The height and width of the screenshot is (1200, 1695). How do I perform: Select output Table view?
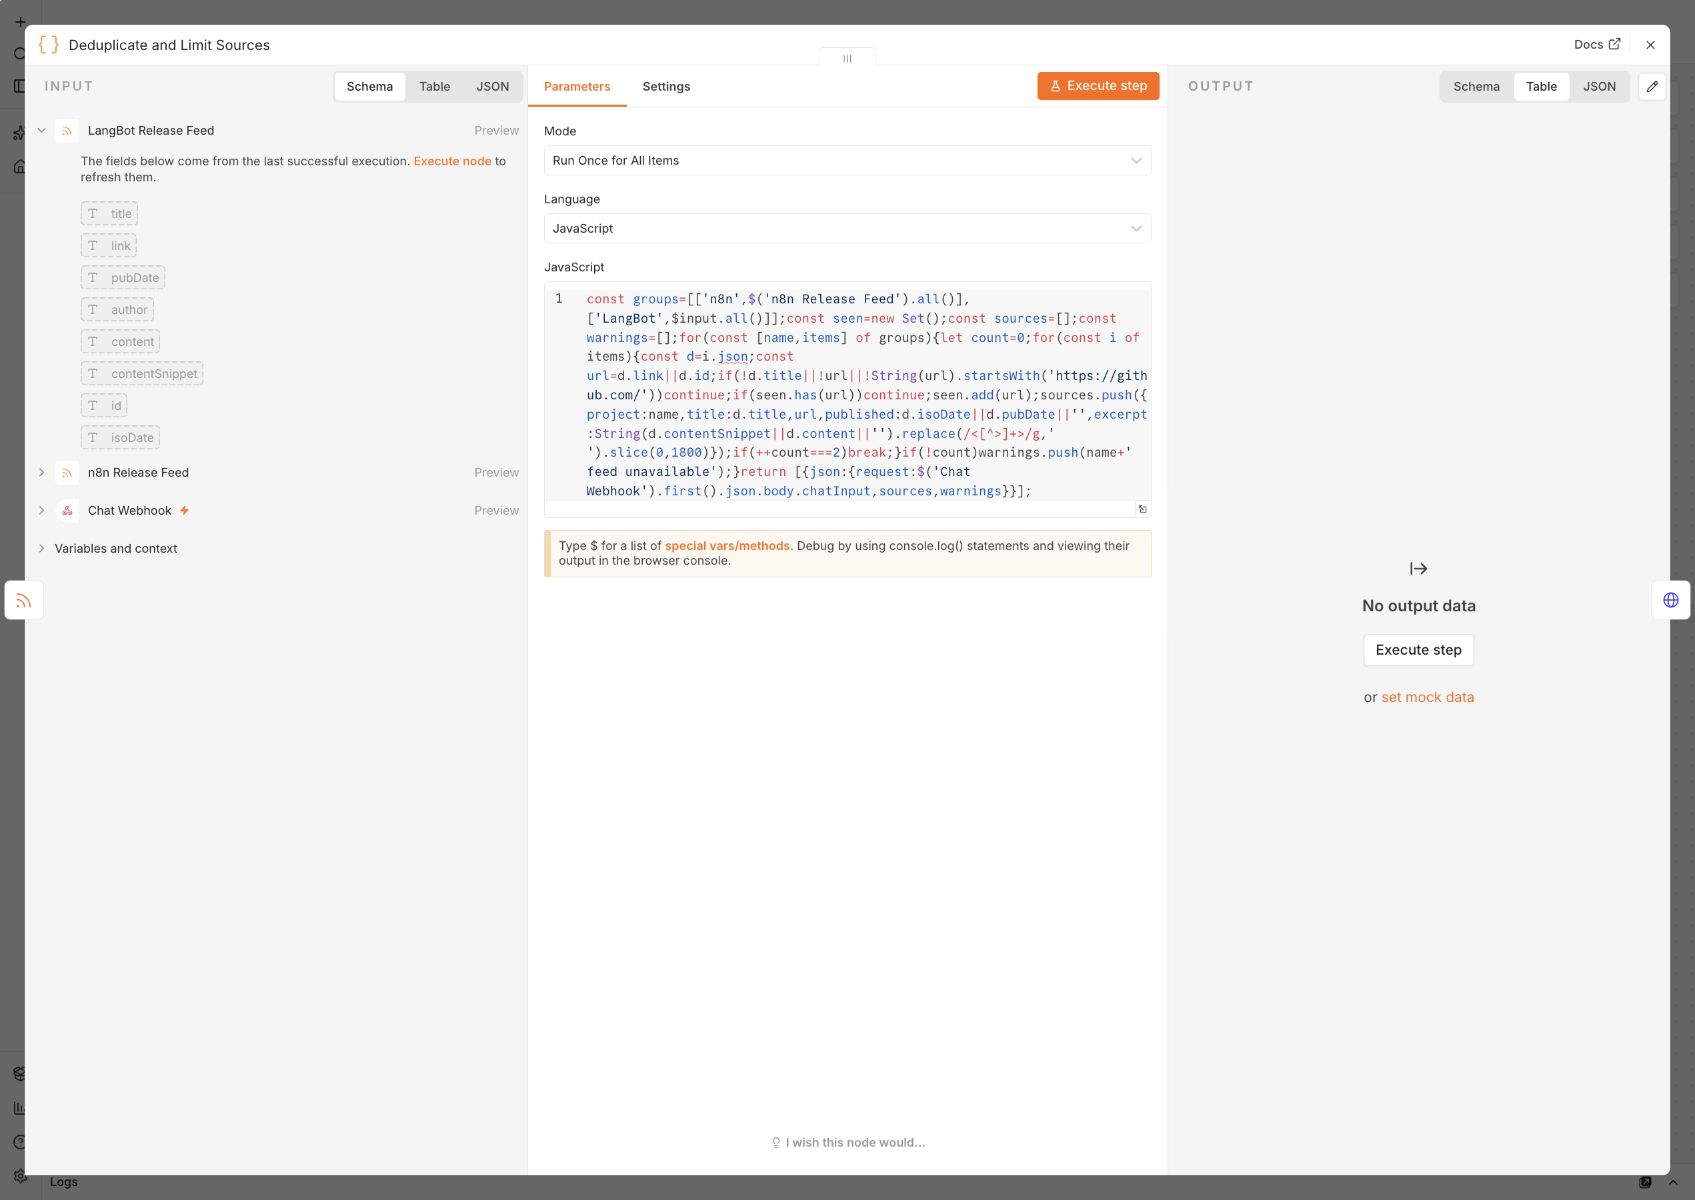1541,87
